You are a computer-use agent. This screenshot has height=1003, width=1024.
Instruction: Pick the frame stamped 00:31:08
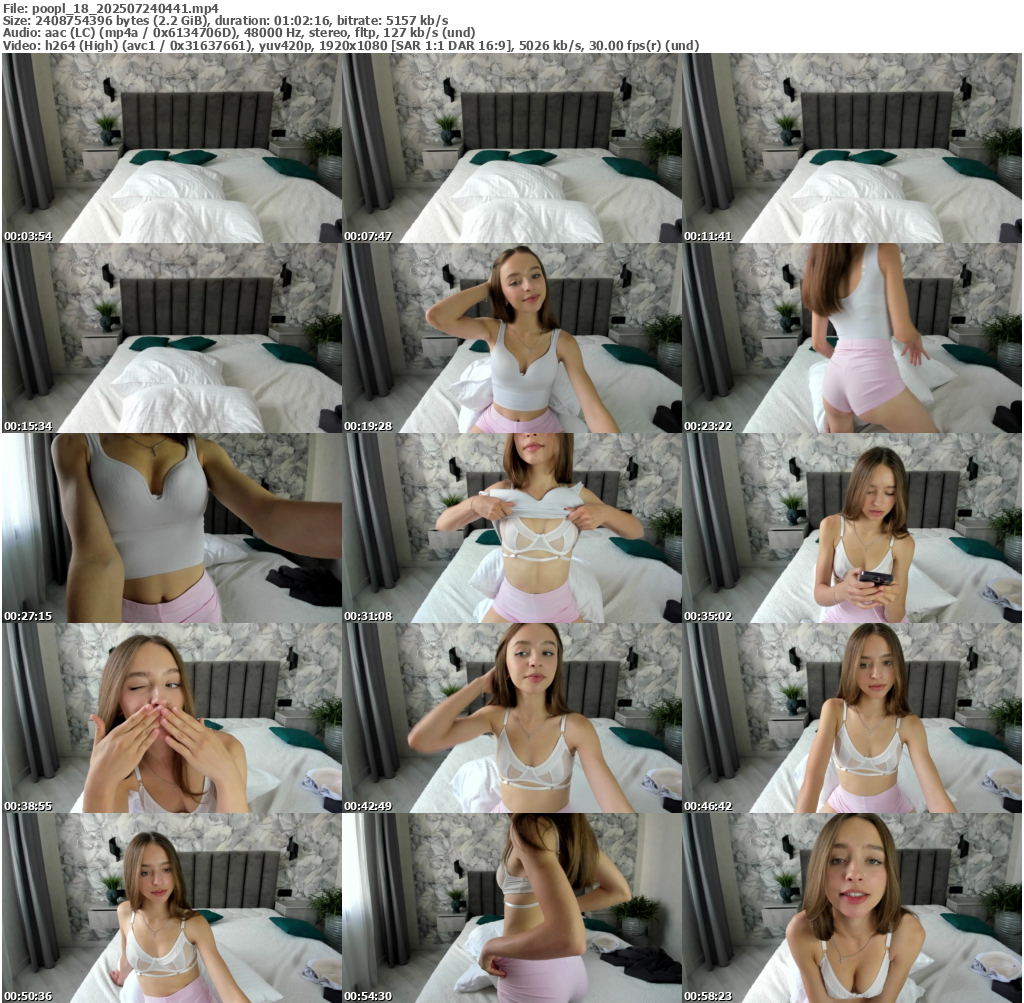(512, 528)
